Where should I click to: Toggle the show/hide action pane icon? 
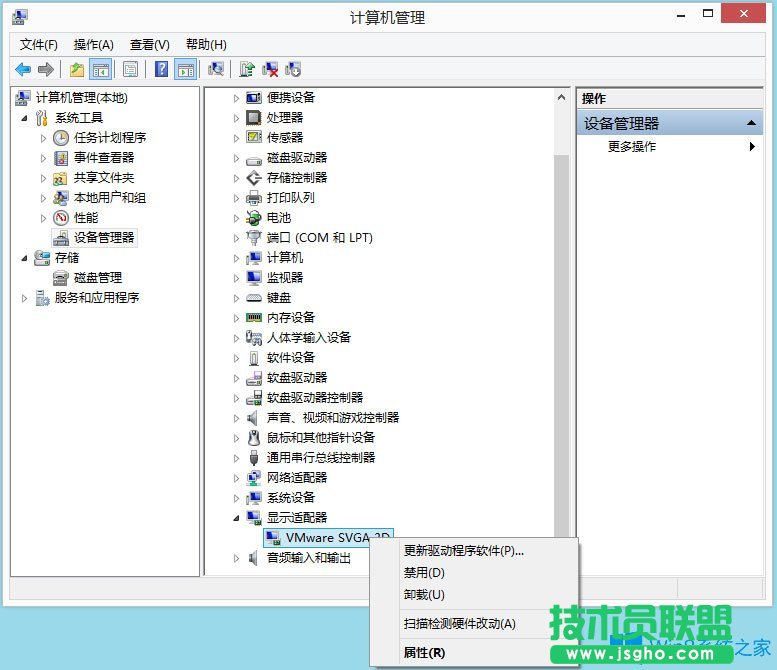pyautogui.click(x=186, y=69)
